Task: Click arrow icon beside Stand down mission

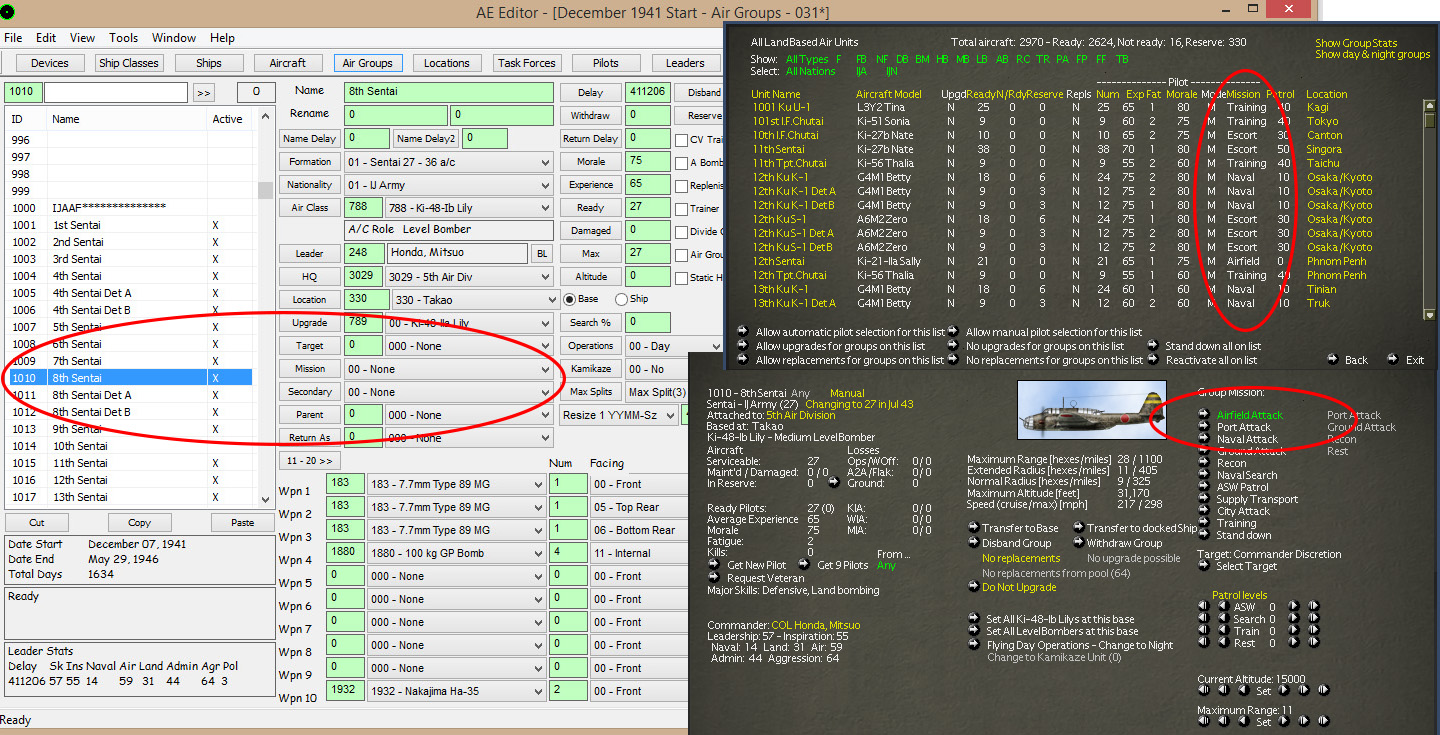Action: click(x=1204, y=535)
